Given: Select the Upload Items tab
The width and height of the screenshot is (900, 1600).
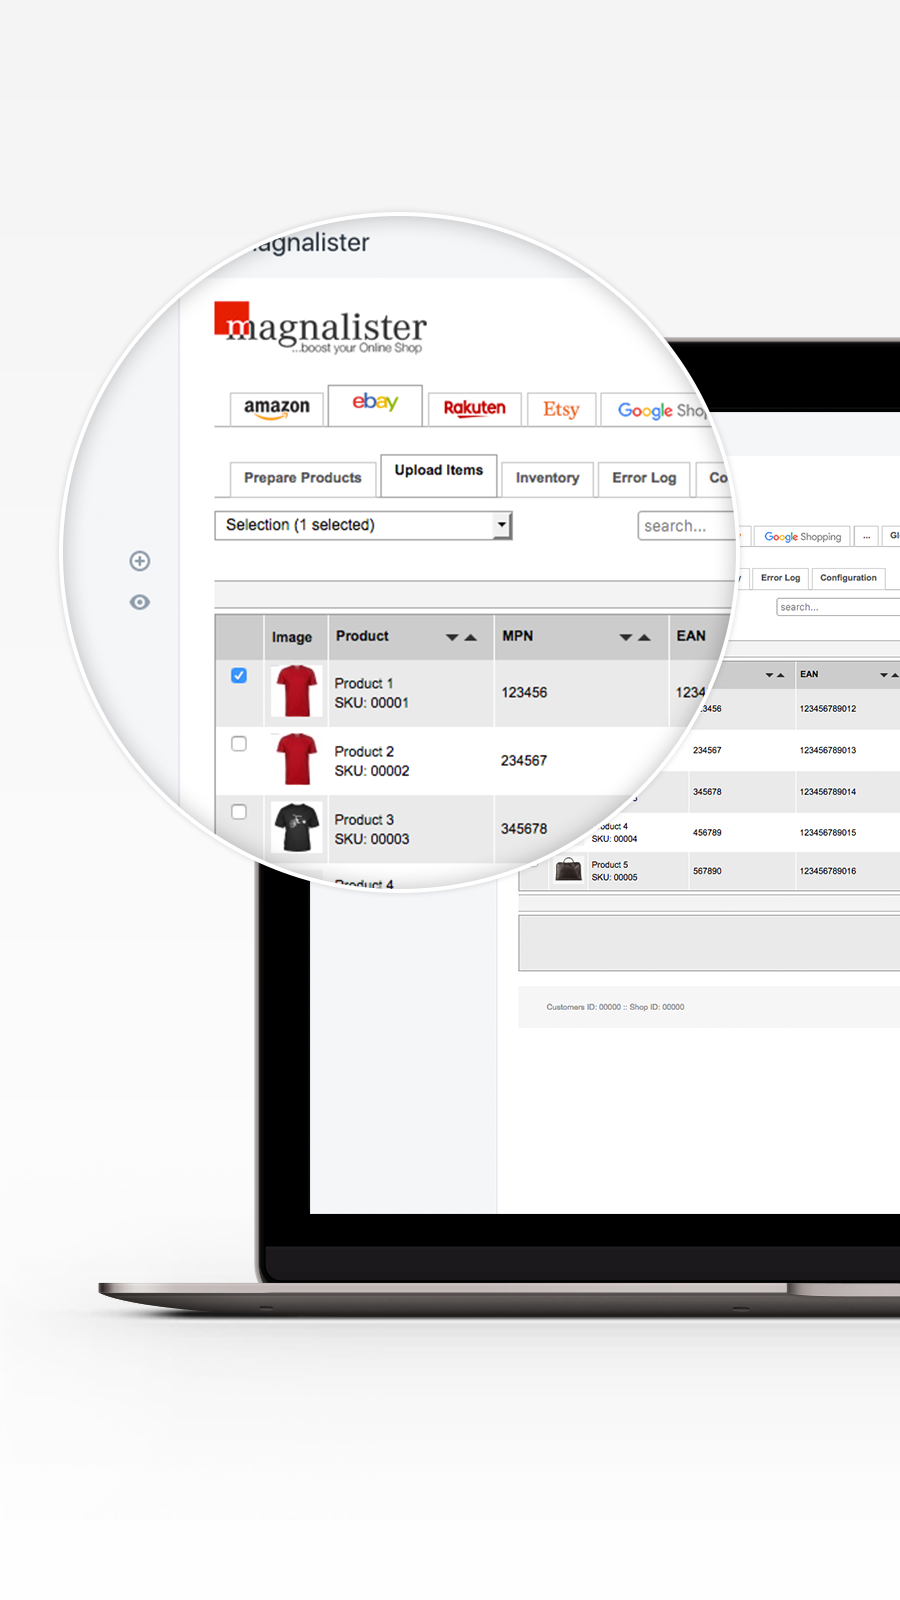Looking at the screenshot, I should coord(439,474).
